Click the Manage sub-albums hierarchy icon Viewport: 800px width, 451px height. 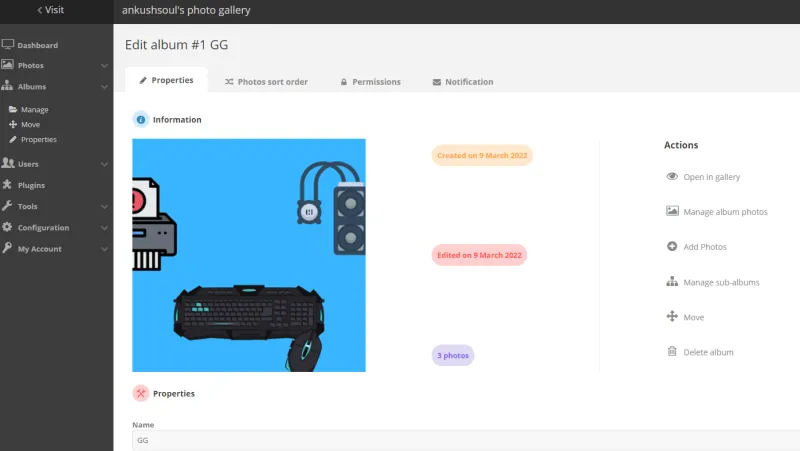click(672, 282)
